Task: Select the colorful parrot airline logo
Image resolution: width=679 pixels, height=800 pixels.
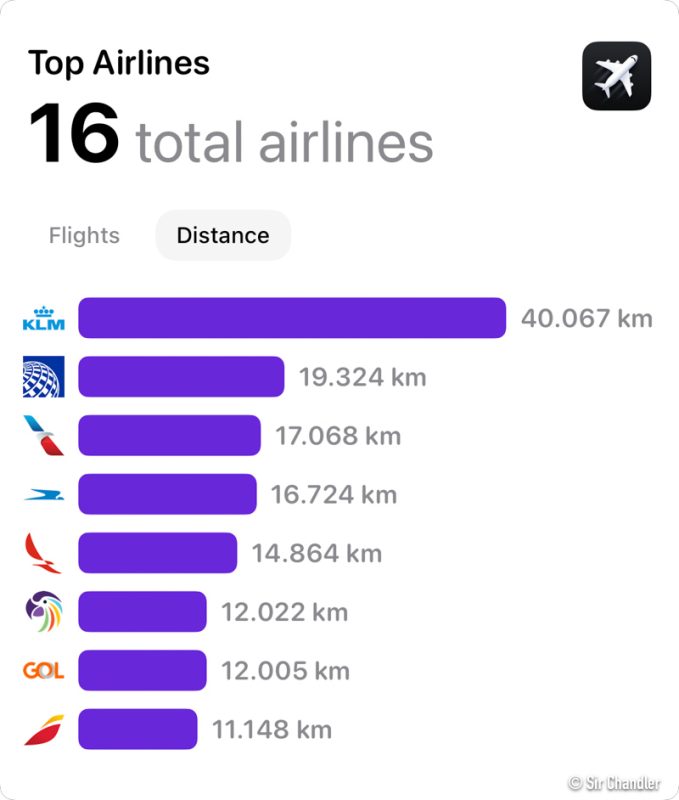Action: click(43, 611)
